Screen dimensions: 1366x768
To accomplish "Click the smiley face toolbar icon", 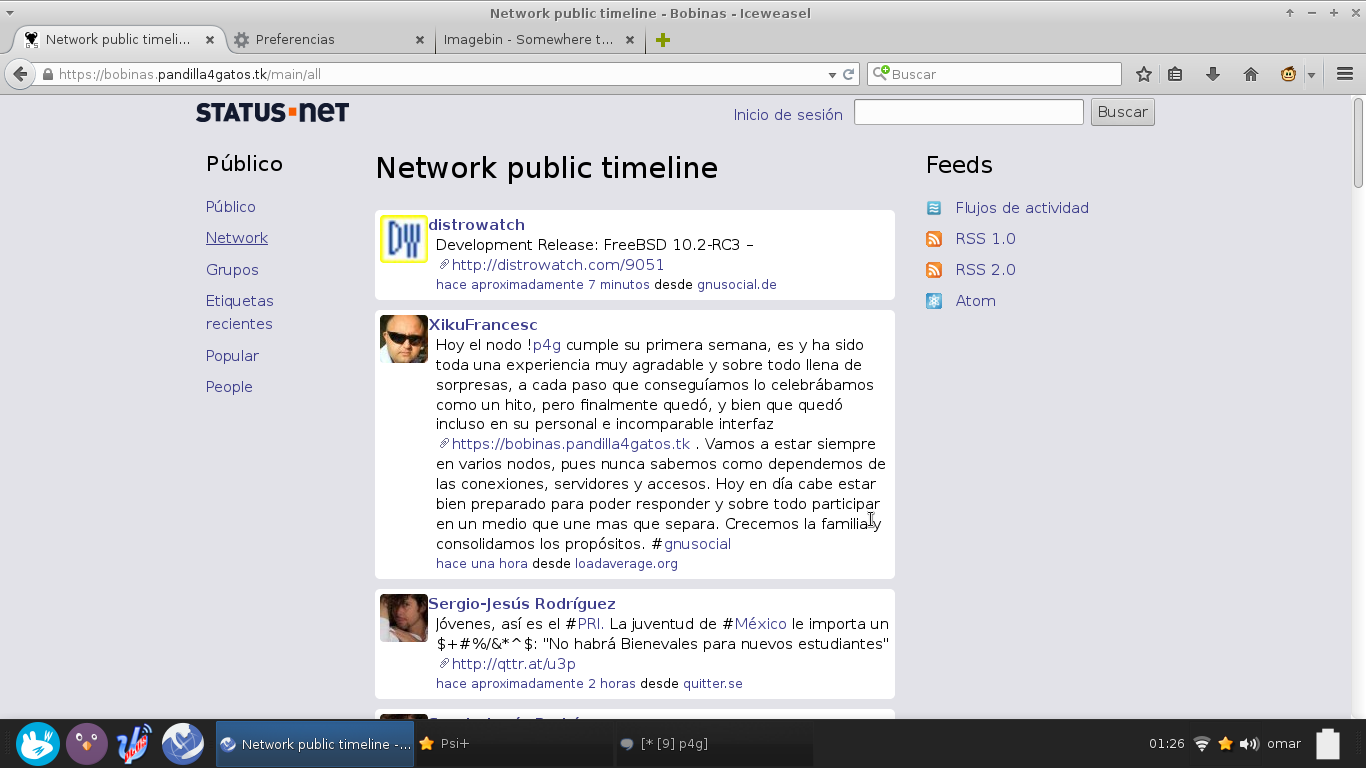I will click(x=1289, y=74).
